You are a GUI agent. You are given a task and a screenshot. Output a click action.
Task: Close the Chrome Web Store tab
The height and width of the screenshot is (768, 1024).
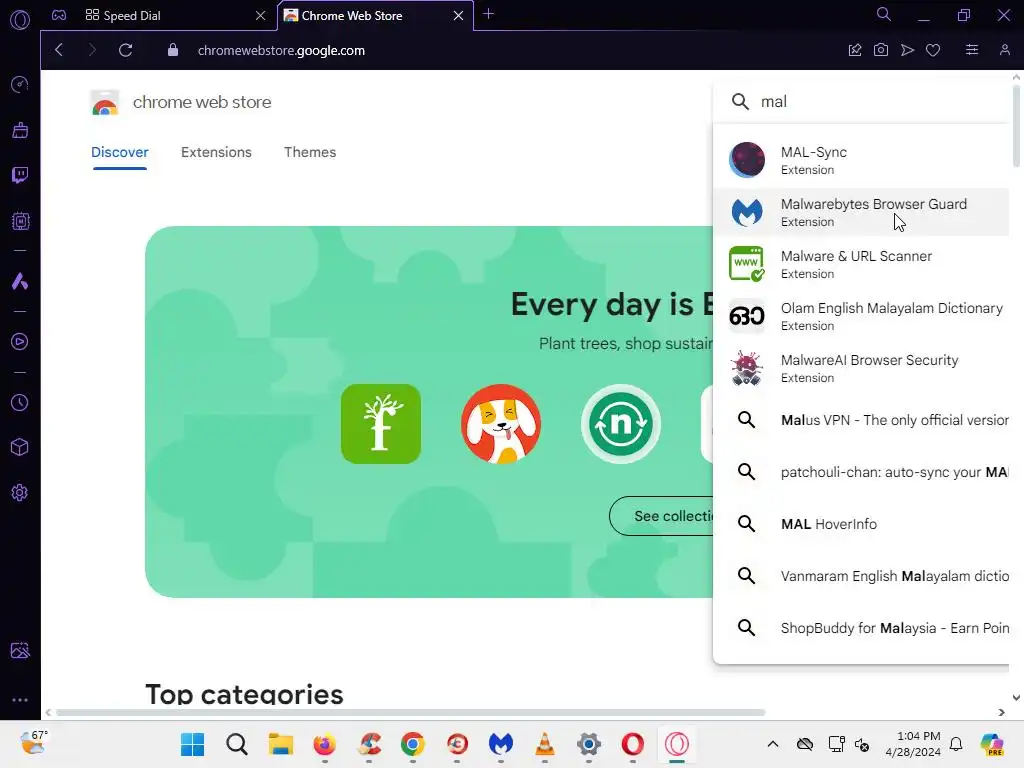[x=458, y=16]
